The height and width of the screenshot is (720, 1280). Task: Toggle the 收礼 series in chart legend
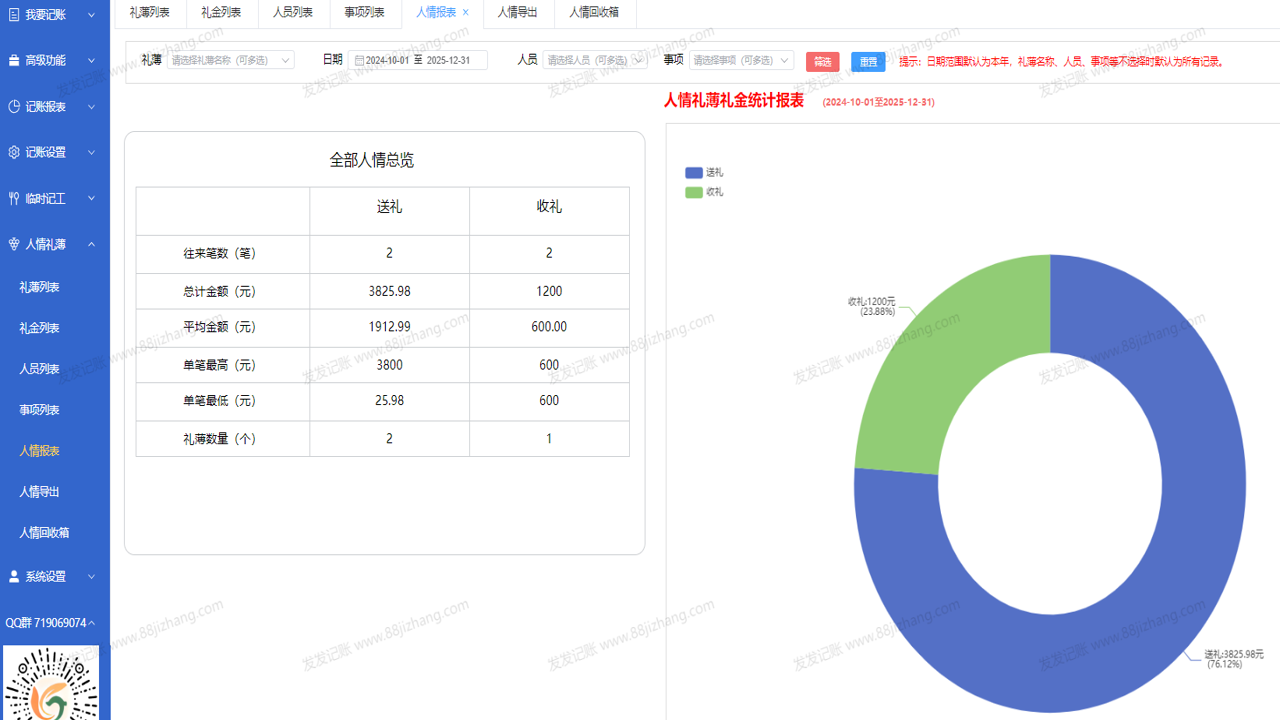[x=704, y=192]
